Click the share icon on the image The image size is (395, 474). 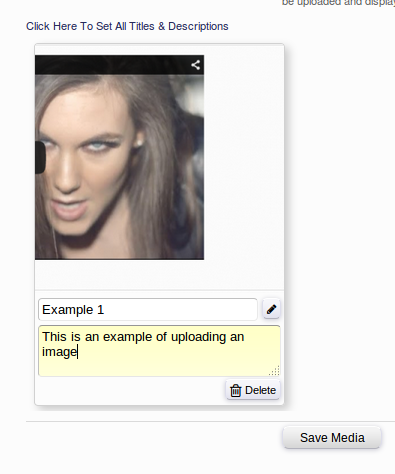[x=196, y=65]
